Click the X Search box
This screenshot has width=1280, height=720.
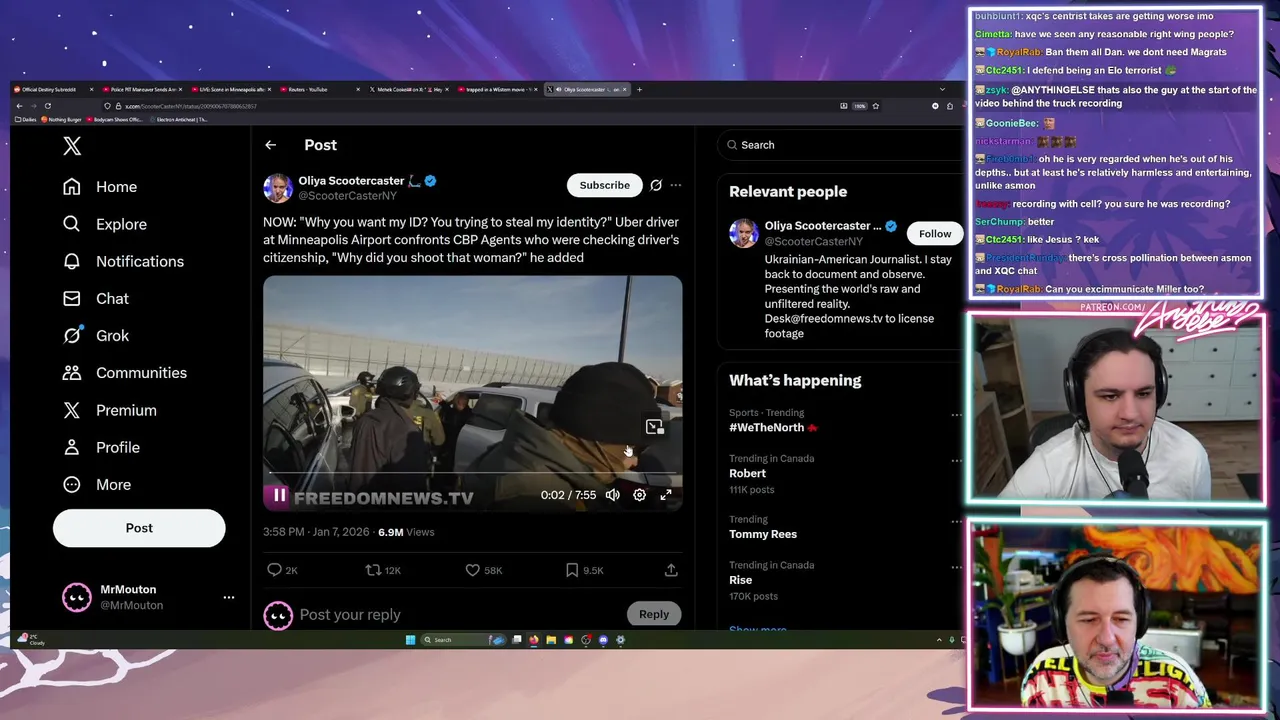point(840,145)
